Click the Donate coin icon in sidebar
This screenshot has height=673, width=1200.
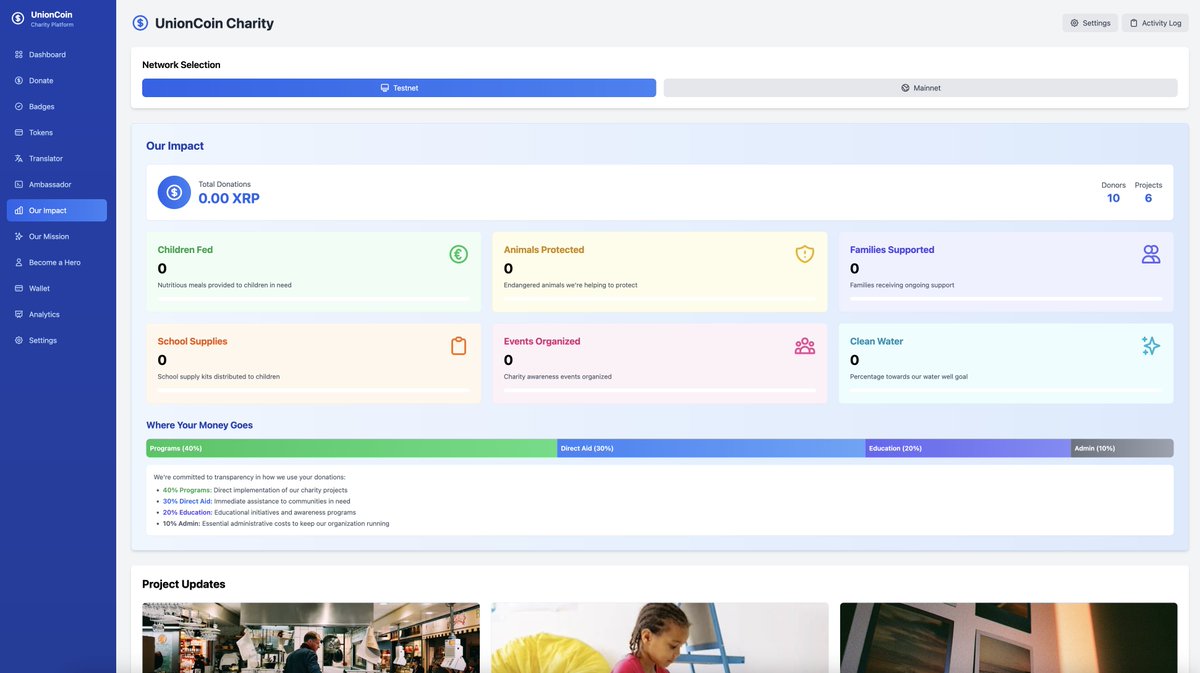coord(19,81)
